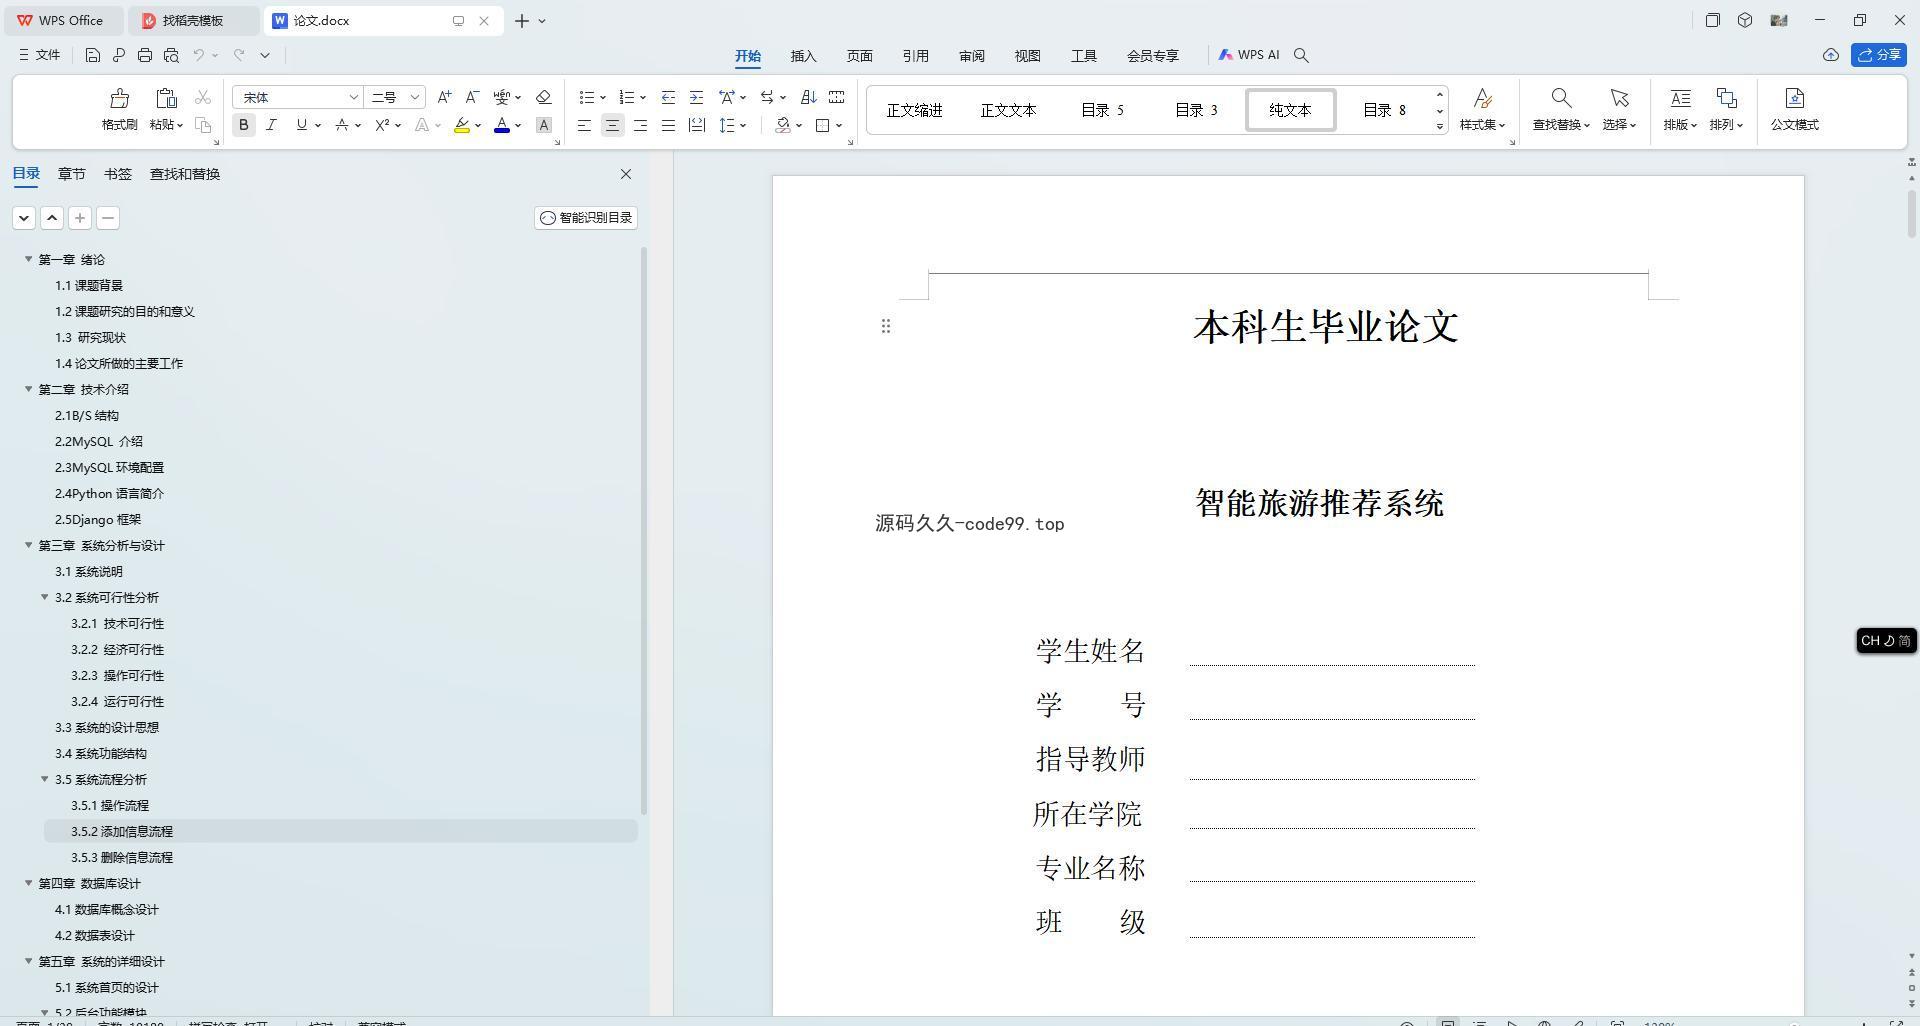Image resolution: width=1920 pixels, height=1026 pixels.
Task: Click the Find and Replace magnifier icon
Action: (x=1560, y=98)
